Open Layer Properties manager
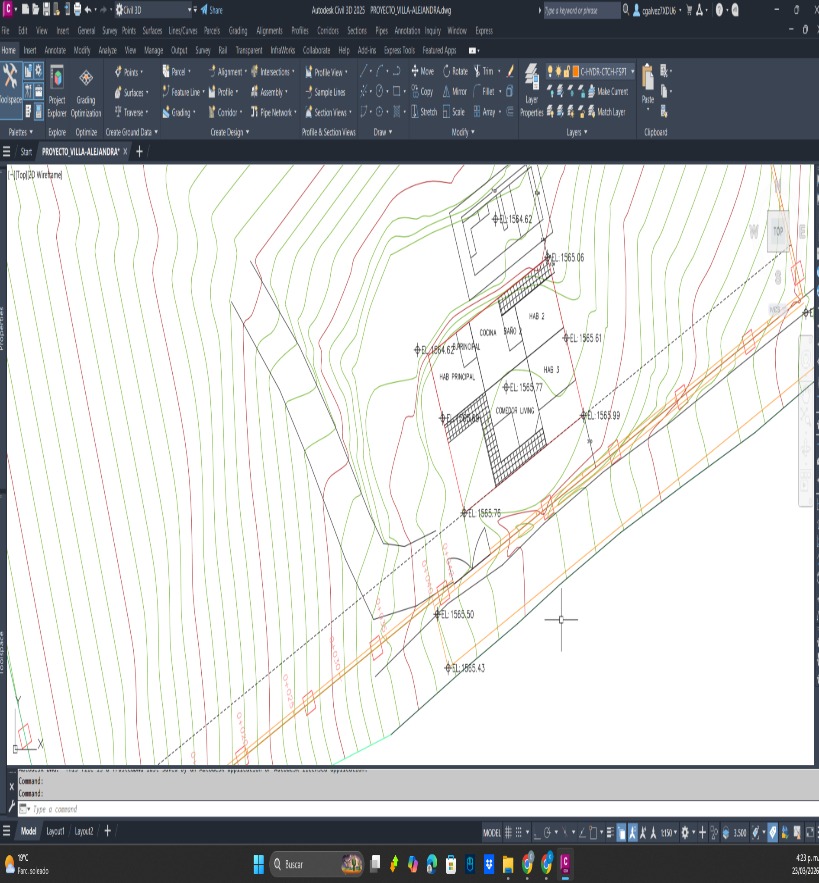Viewport: 819px width, 883px height. [x=532, y=90]
